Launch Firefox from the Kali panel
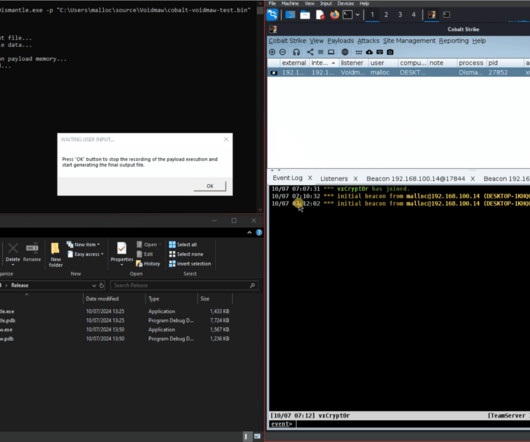 [x=334, y=15]
